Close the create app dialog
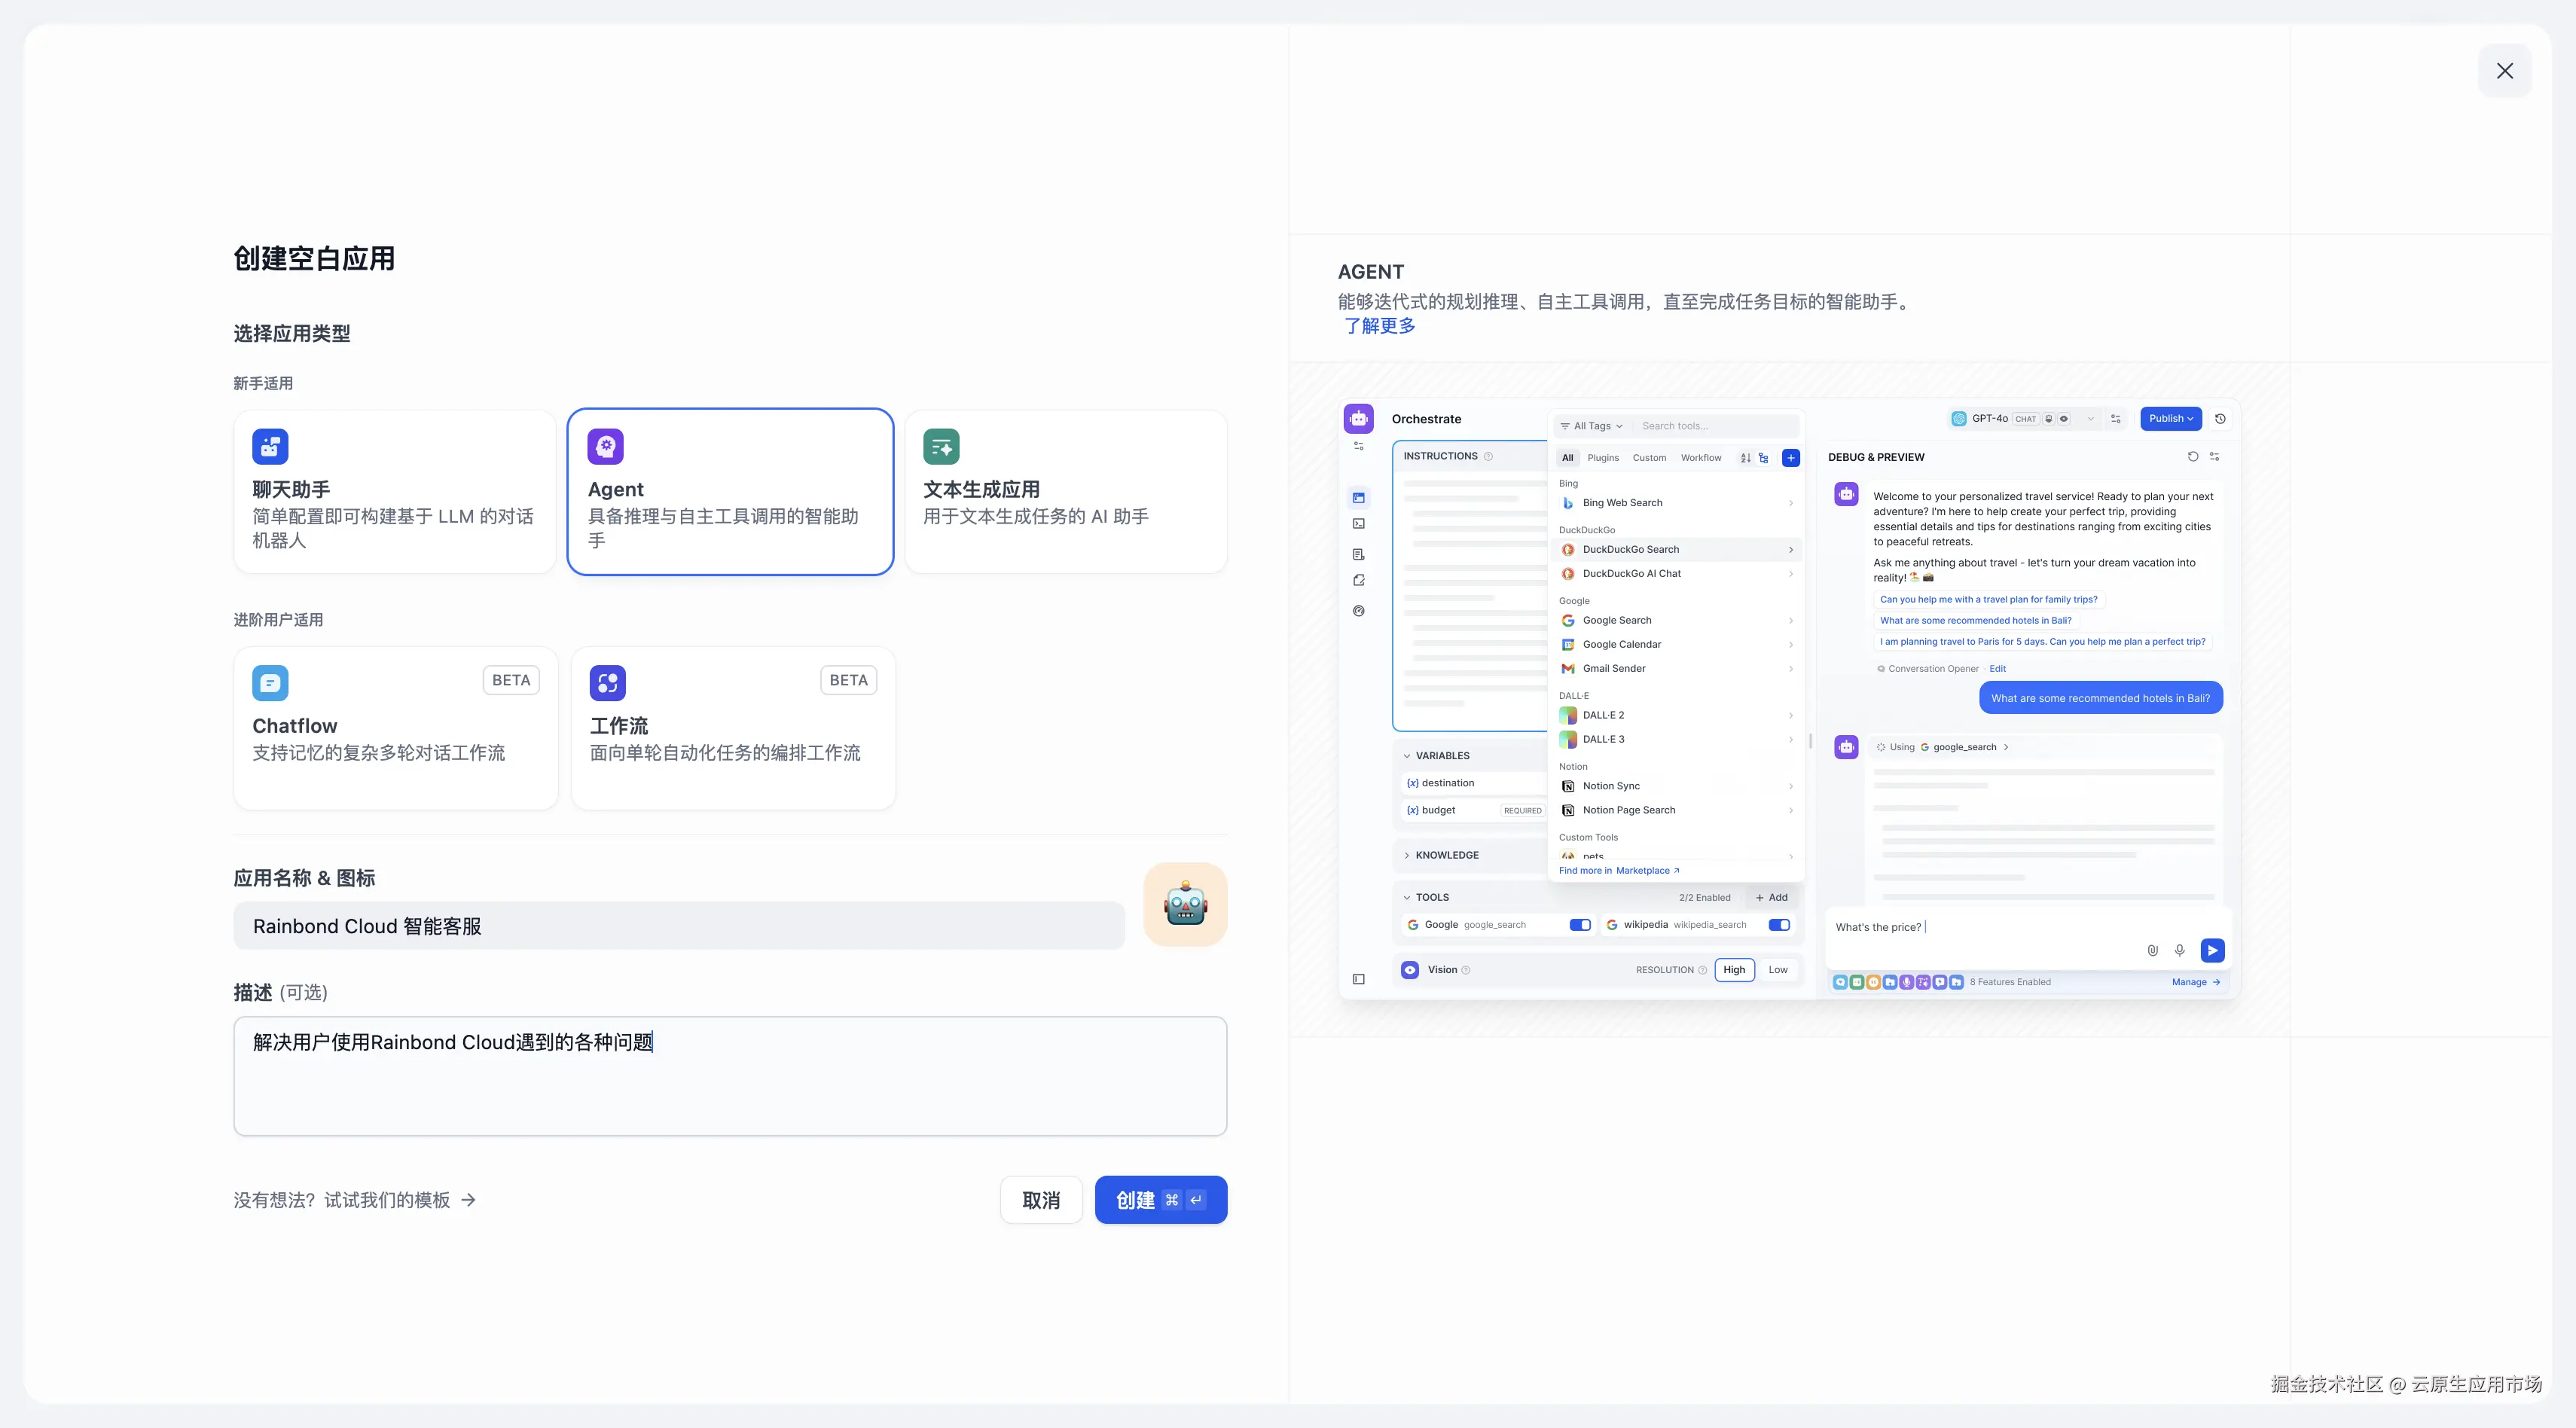 [x=2504, y=71]
